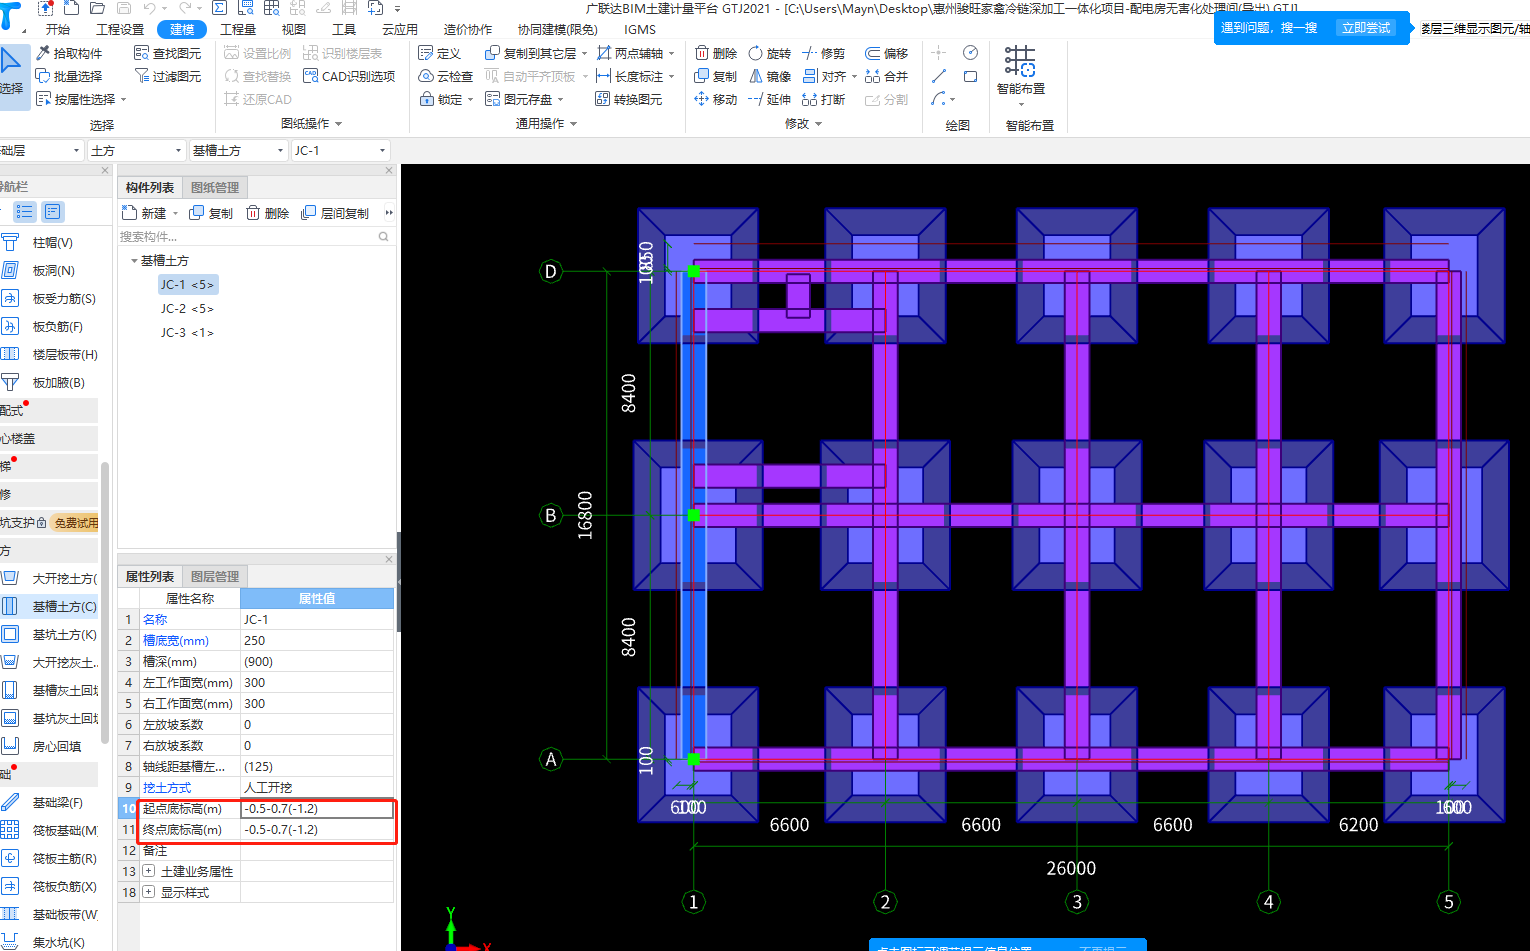The height and width of the screenshot is (951, 1530).
Task: Click the 删除 delete tool in ribbon
Action: click(716, 53)
